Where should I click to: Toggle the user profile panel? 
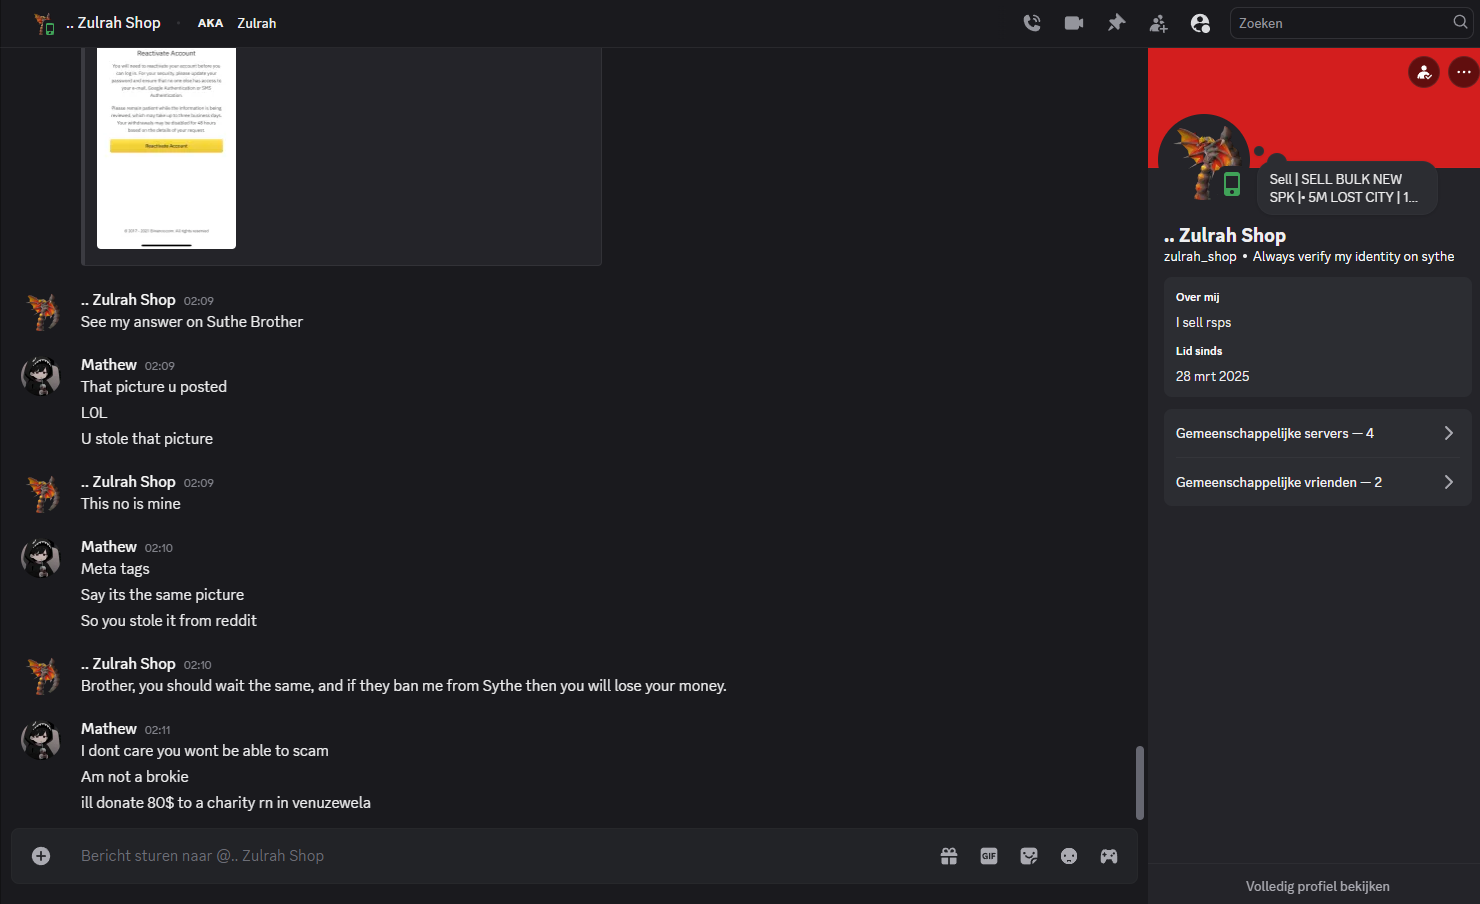(x=1200, y=23)
